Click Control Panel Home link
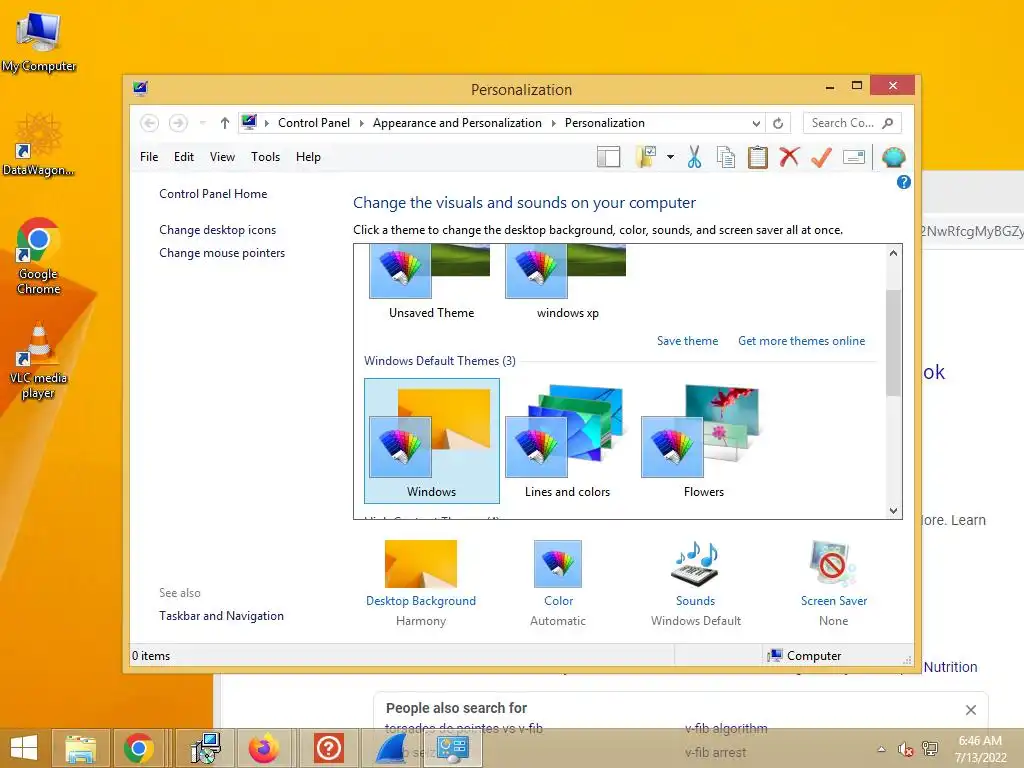Screen dimensions: 1024x768 tap(213, 194)
